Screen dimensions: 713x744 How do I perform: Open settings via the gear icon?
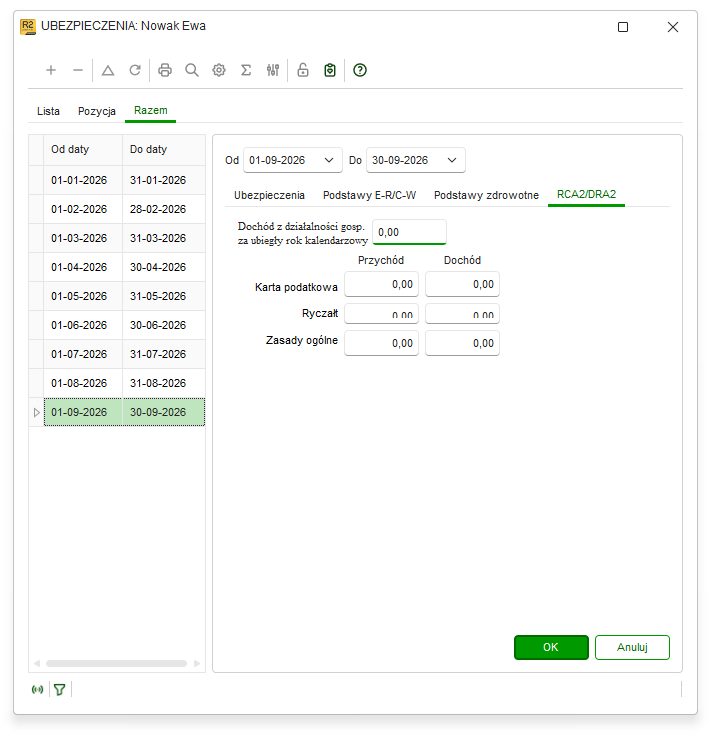coord(219,70)
